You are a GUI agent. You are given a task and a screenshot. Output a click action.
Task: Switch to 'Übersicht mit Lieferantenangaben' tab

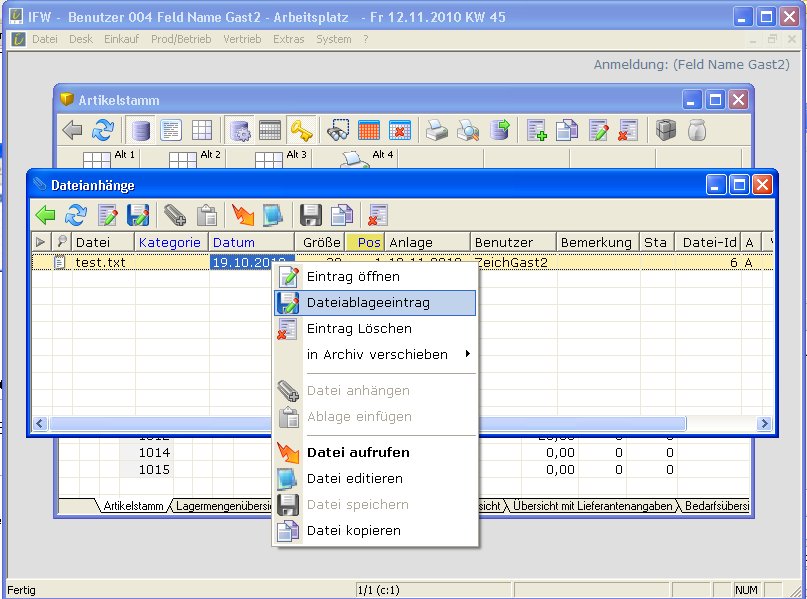click(x=593, y=506)
